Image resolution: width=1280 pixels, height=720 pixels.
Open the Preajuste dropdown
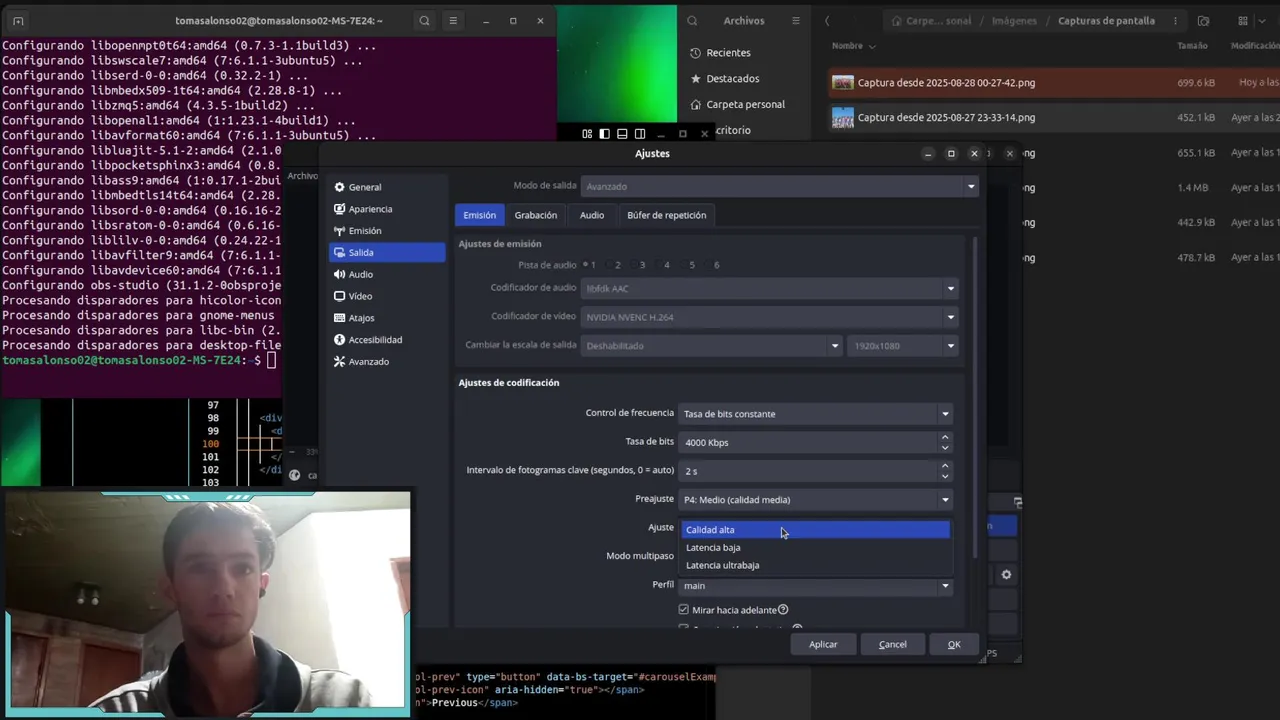(x=815, y=500)
